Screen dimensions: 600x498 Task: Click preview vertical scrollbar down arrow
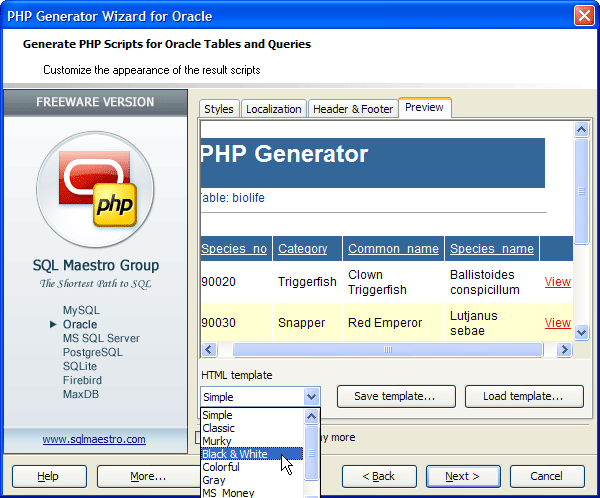[582, 332]
